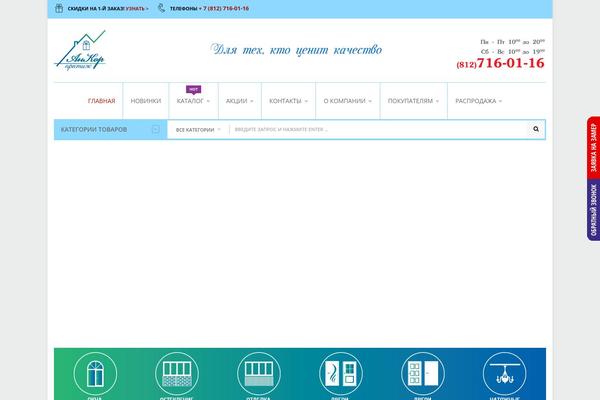
Task: Collapse categories with the minus box icon
Action: click(x=155, y=129)
